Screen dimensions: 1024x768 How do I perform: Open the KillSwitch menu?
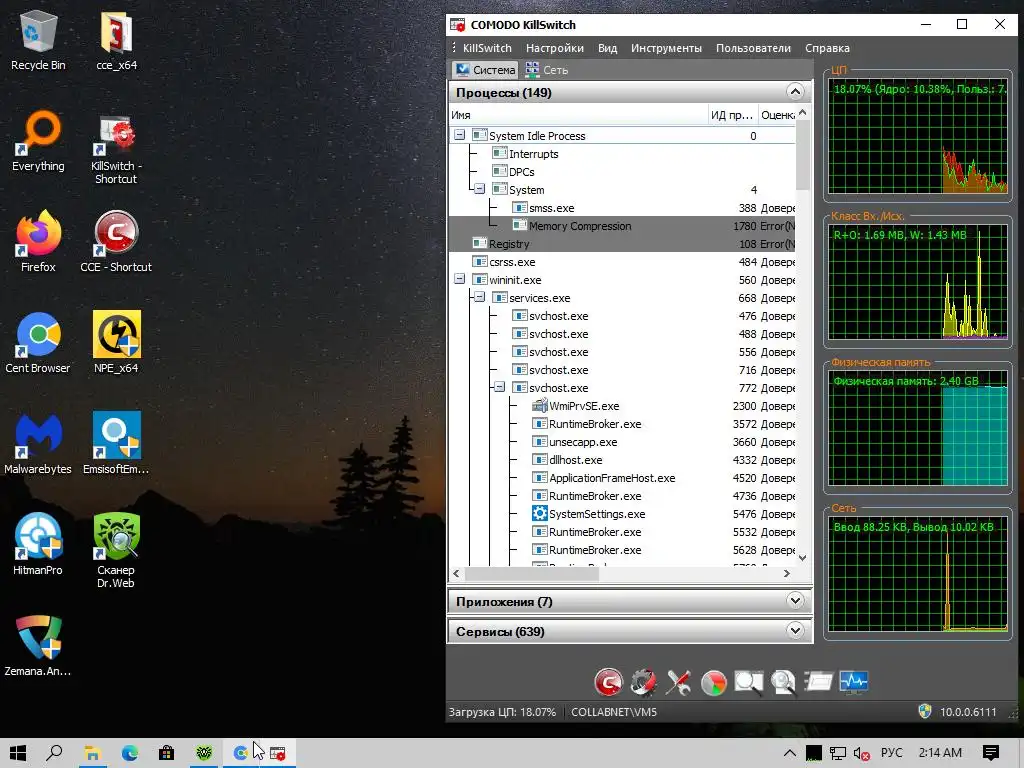point(487,48)
